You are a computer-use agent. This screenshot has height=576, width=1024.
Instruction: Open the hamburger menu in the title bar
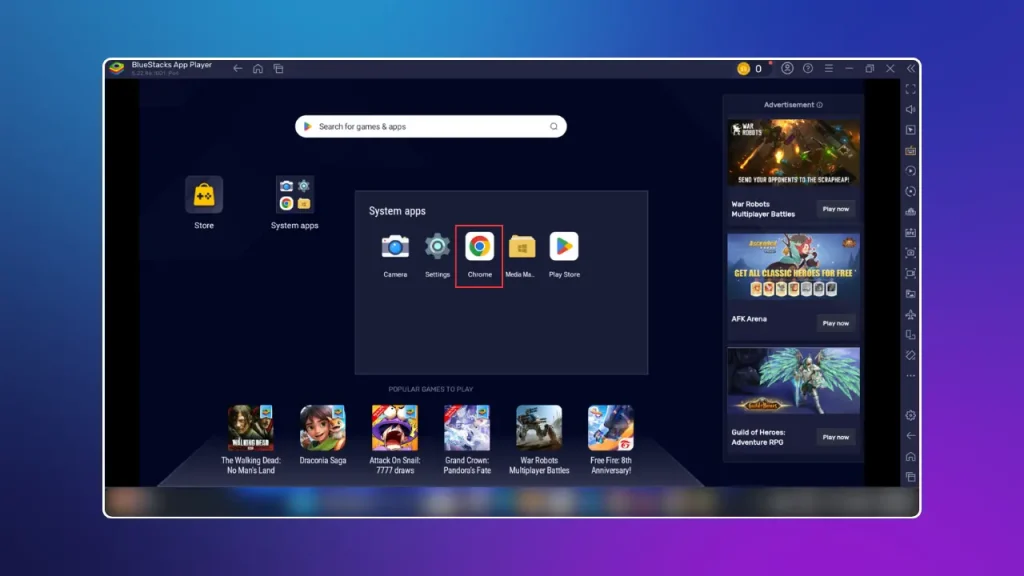click(x=829, y=69)
